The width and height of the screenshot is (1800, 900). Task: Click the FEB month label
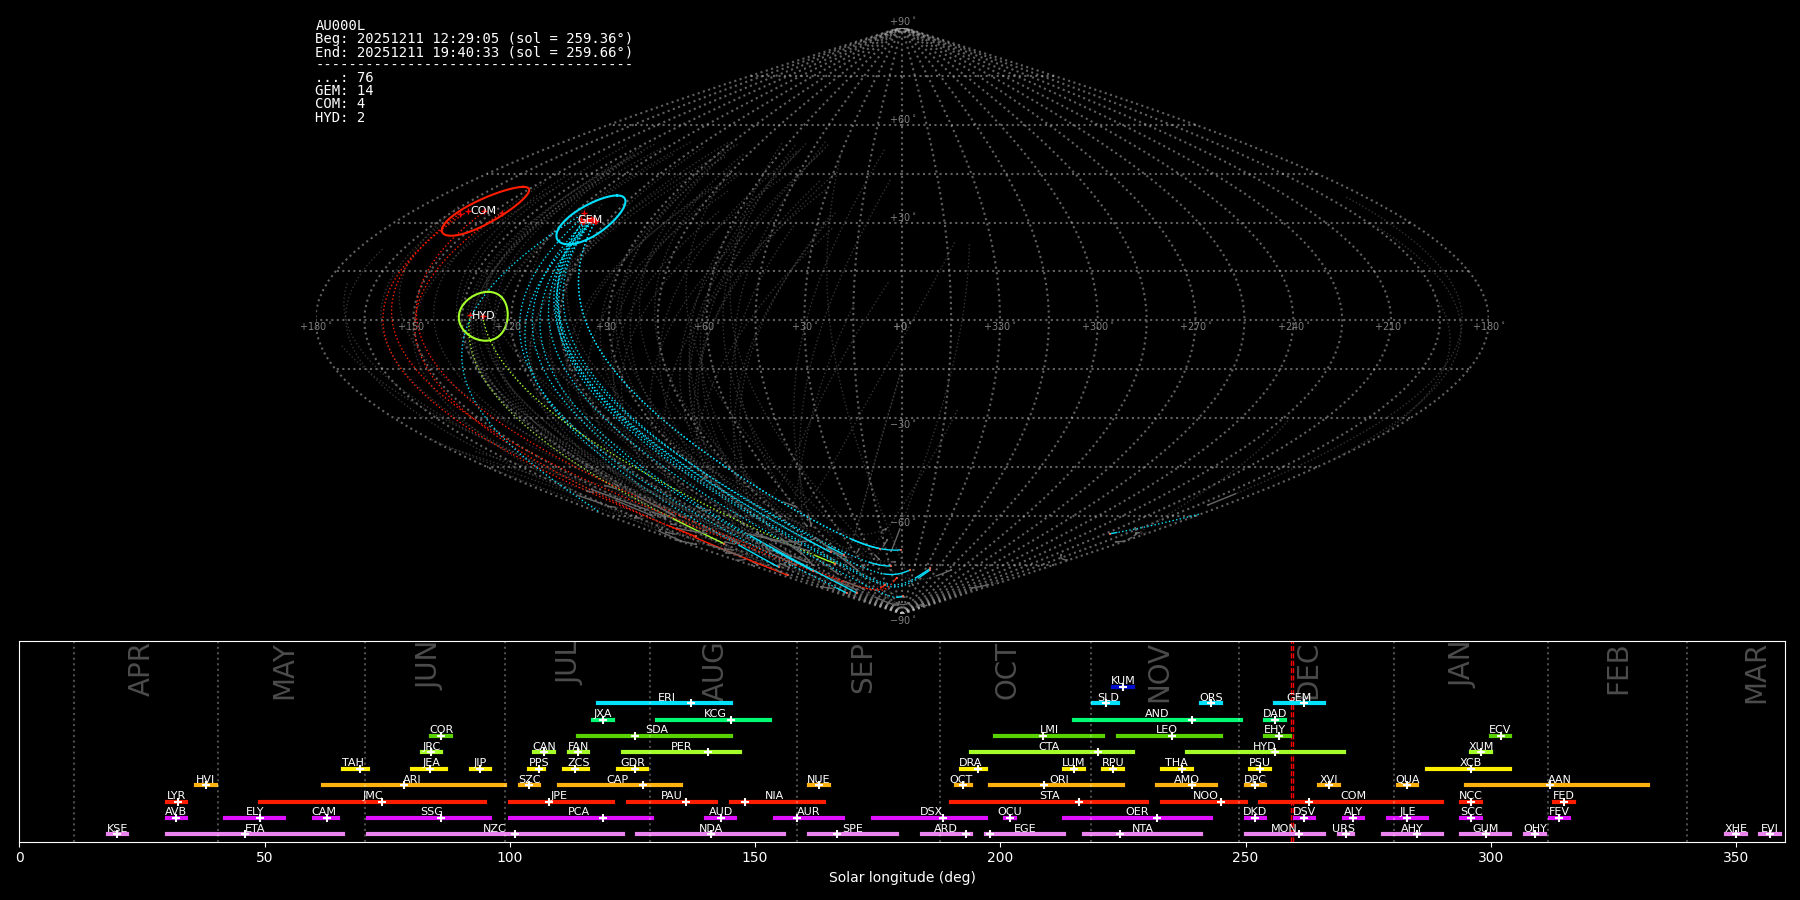point(1618,671)
